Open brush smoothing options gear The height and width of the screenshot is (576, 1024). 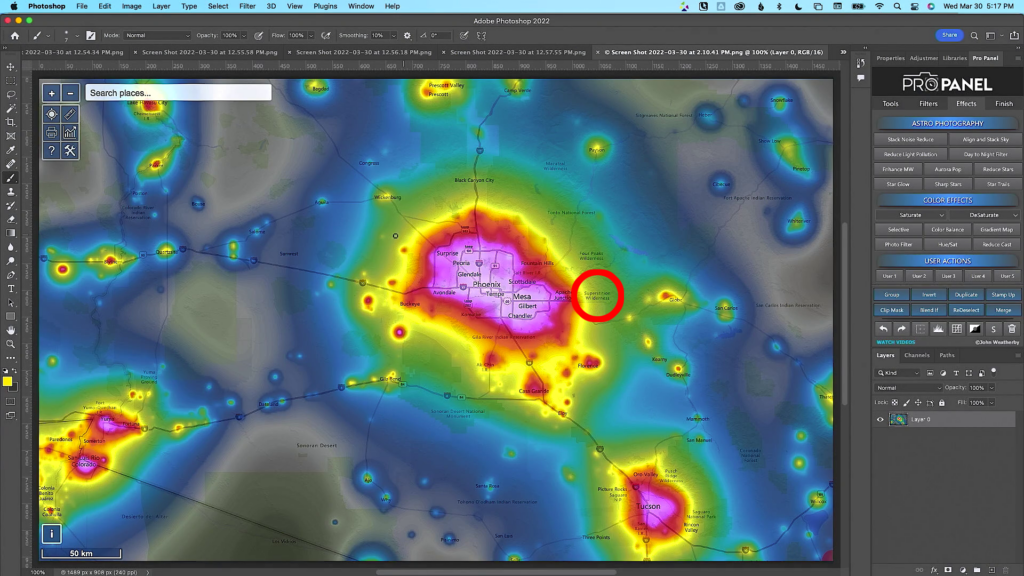[x=407, y=35]
